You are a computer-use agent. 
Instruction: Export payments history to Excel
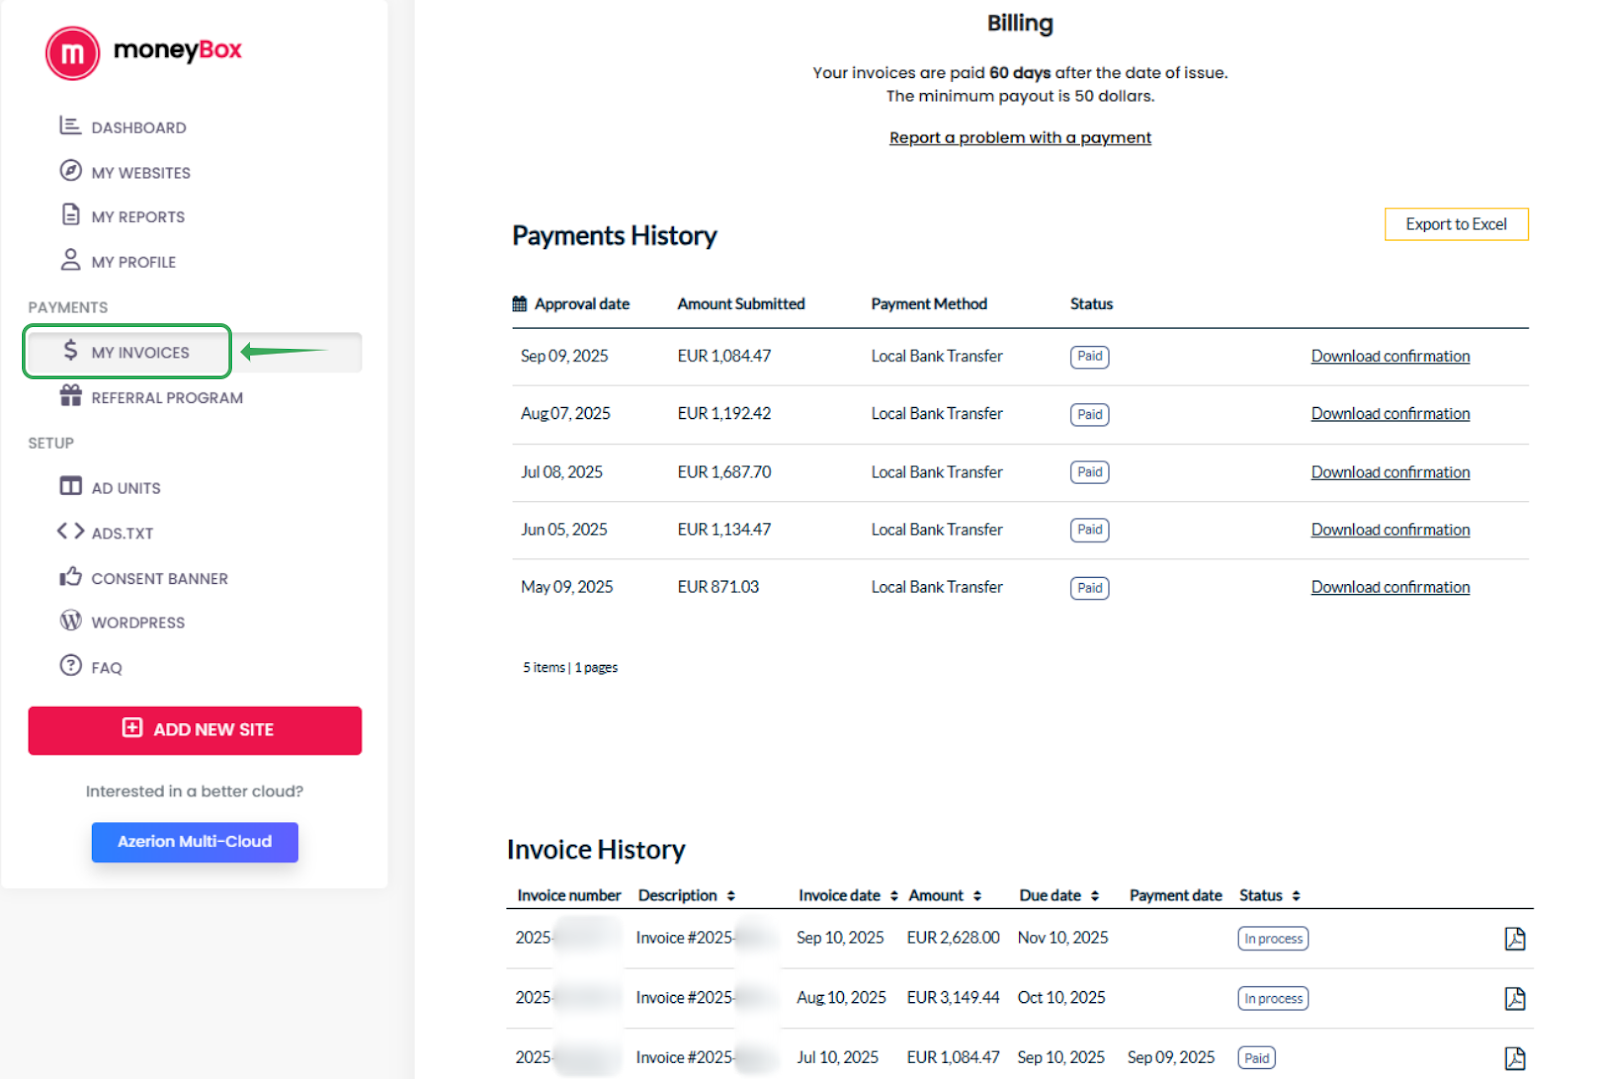pos(1455,224)
